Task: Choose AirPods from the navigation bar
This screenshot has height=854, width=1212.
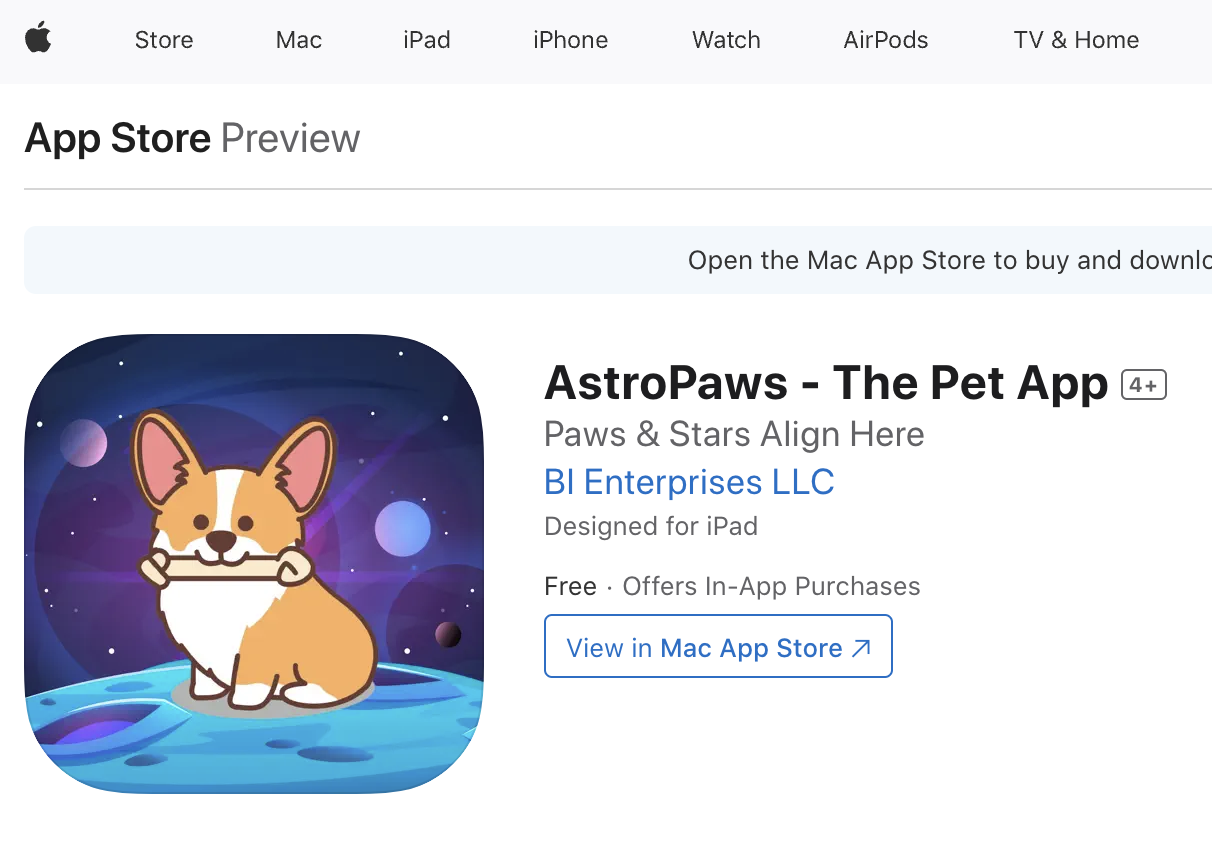Action: coord(886,40)
